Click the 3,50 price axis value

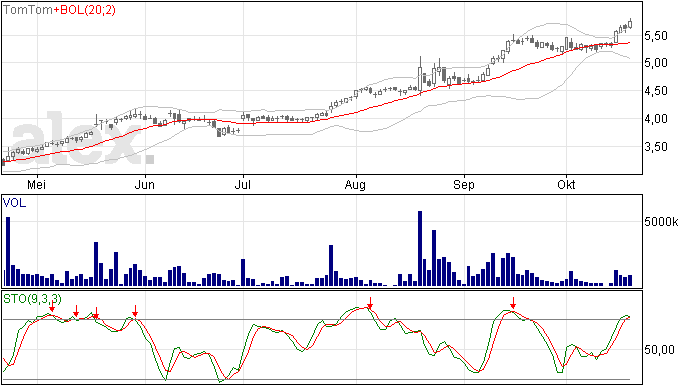656,147
